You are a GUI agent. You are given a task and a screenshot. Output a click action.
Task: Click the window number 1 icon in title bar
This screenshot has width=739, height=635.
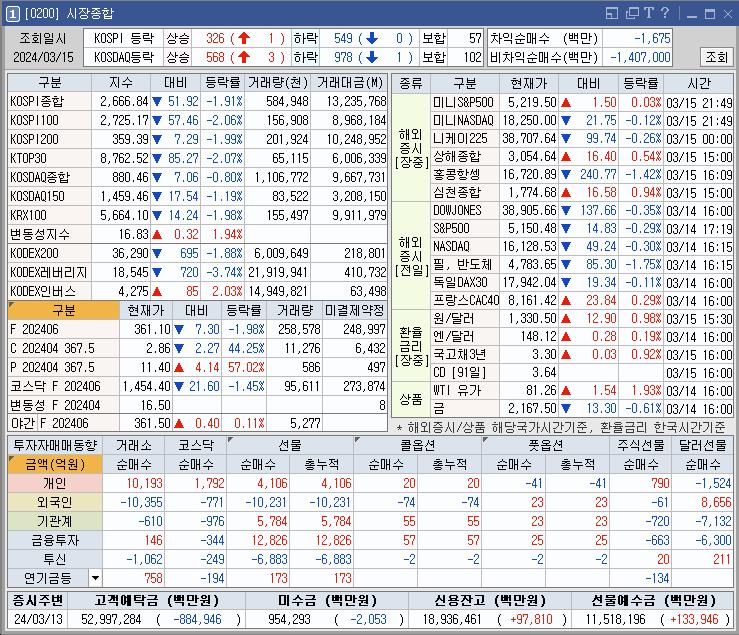tap(12, 14)
